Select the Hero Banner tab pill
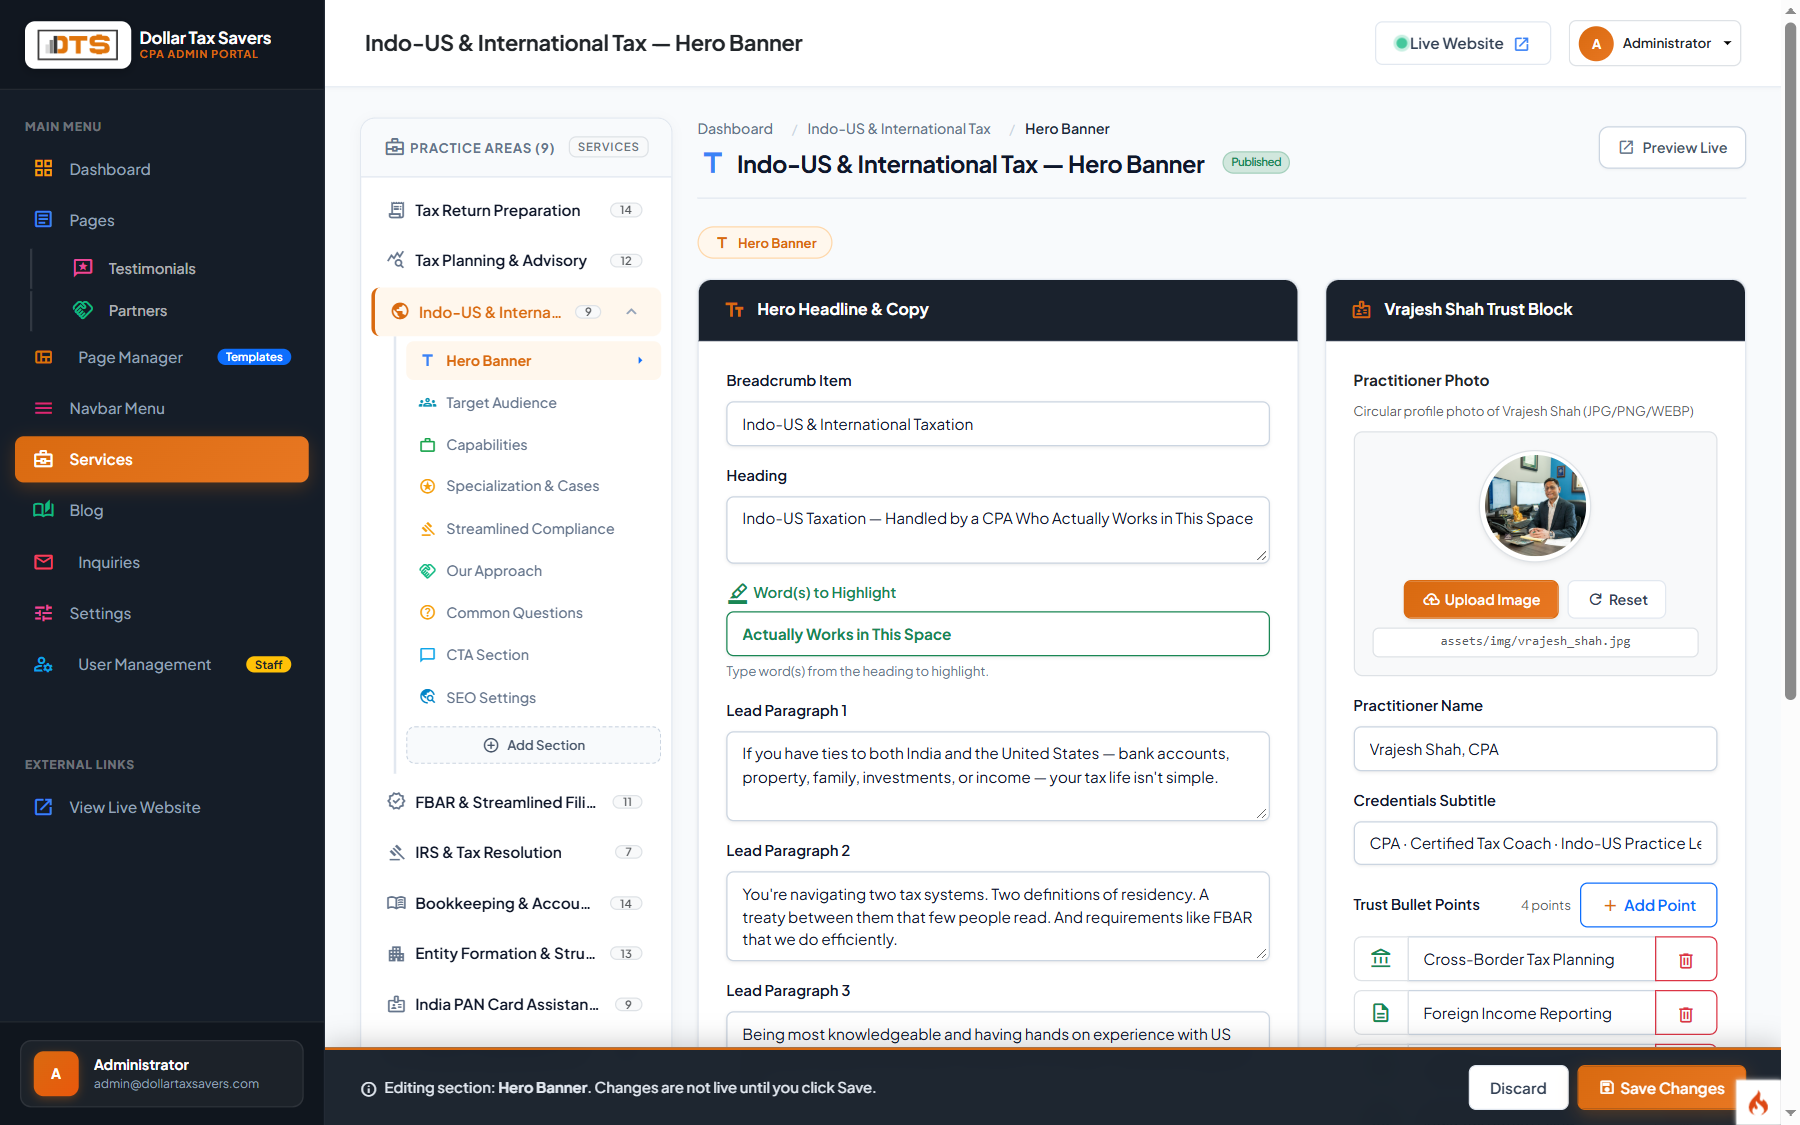 (x=765, y=243)
